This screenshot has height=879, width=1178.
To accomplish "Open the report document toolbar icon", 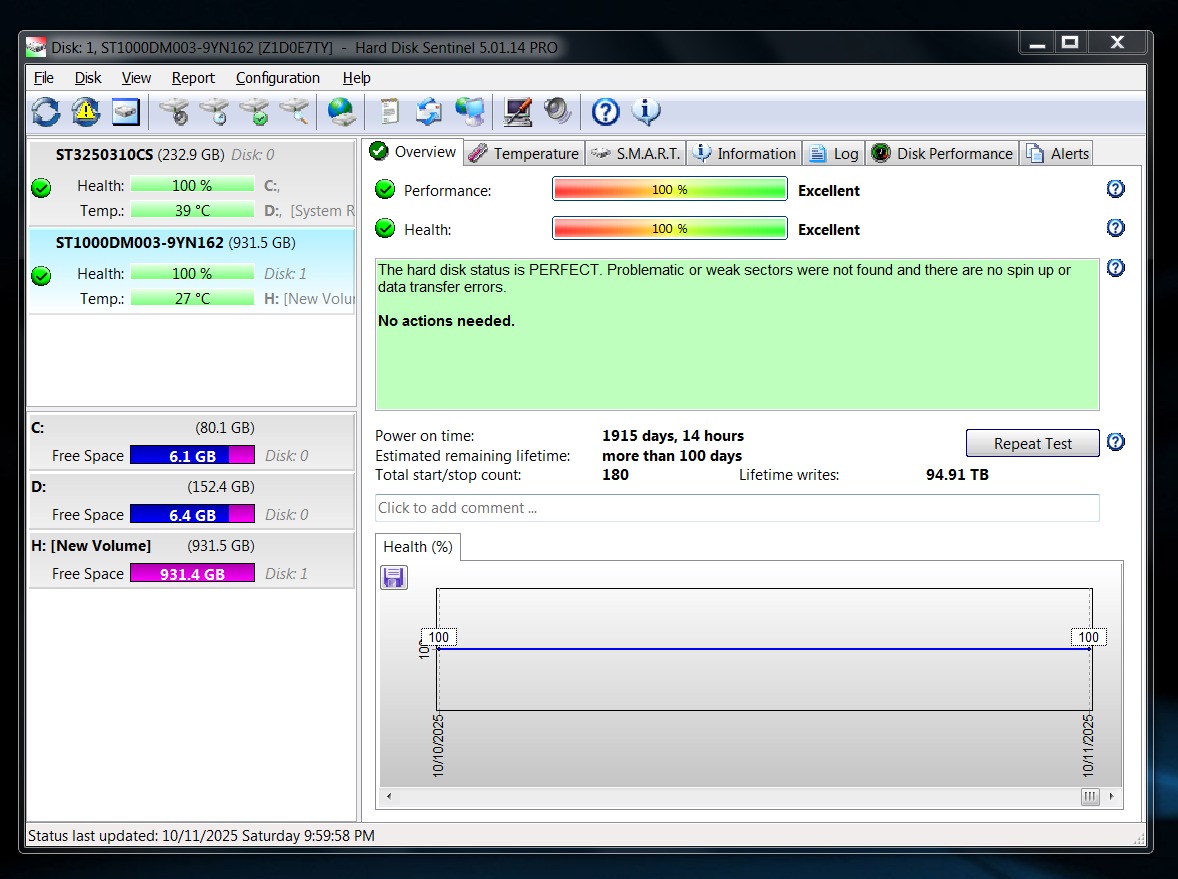I will click(390, 111).
